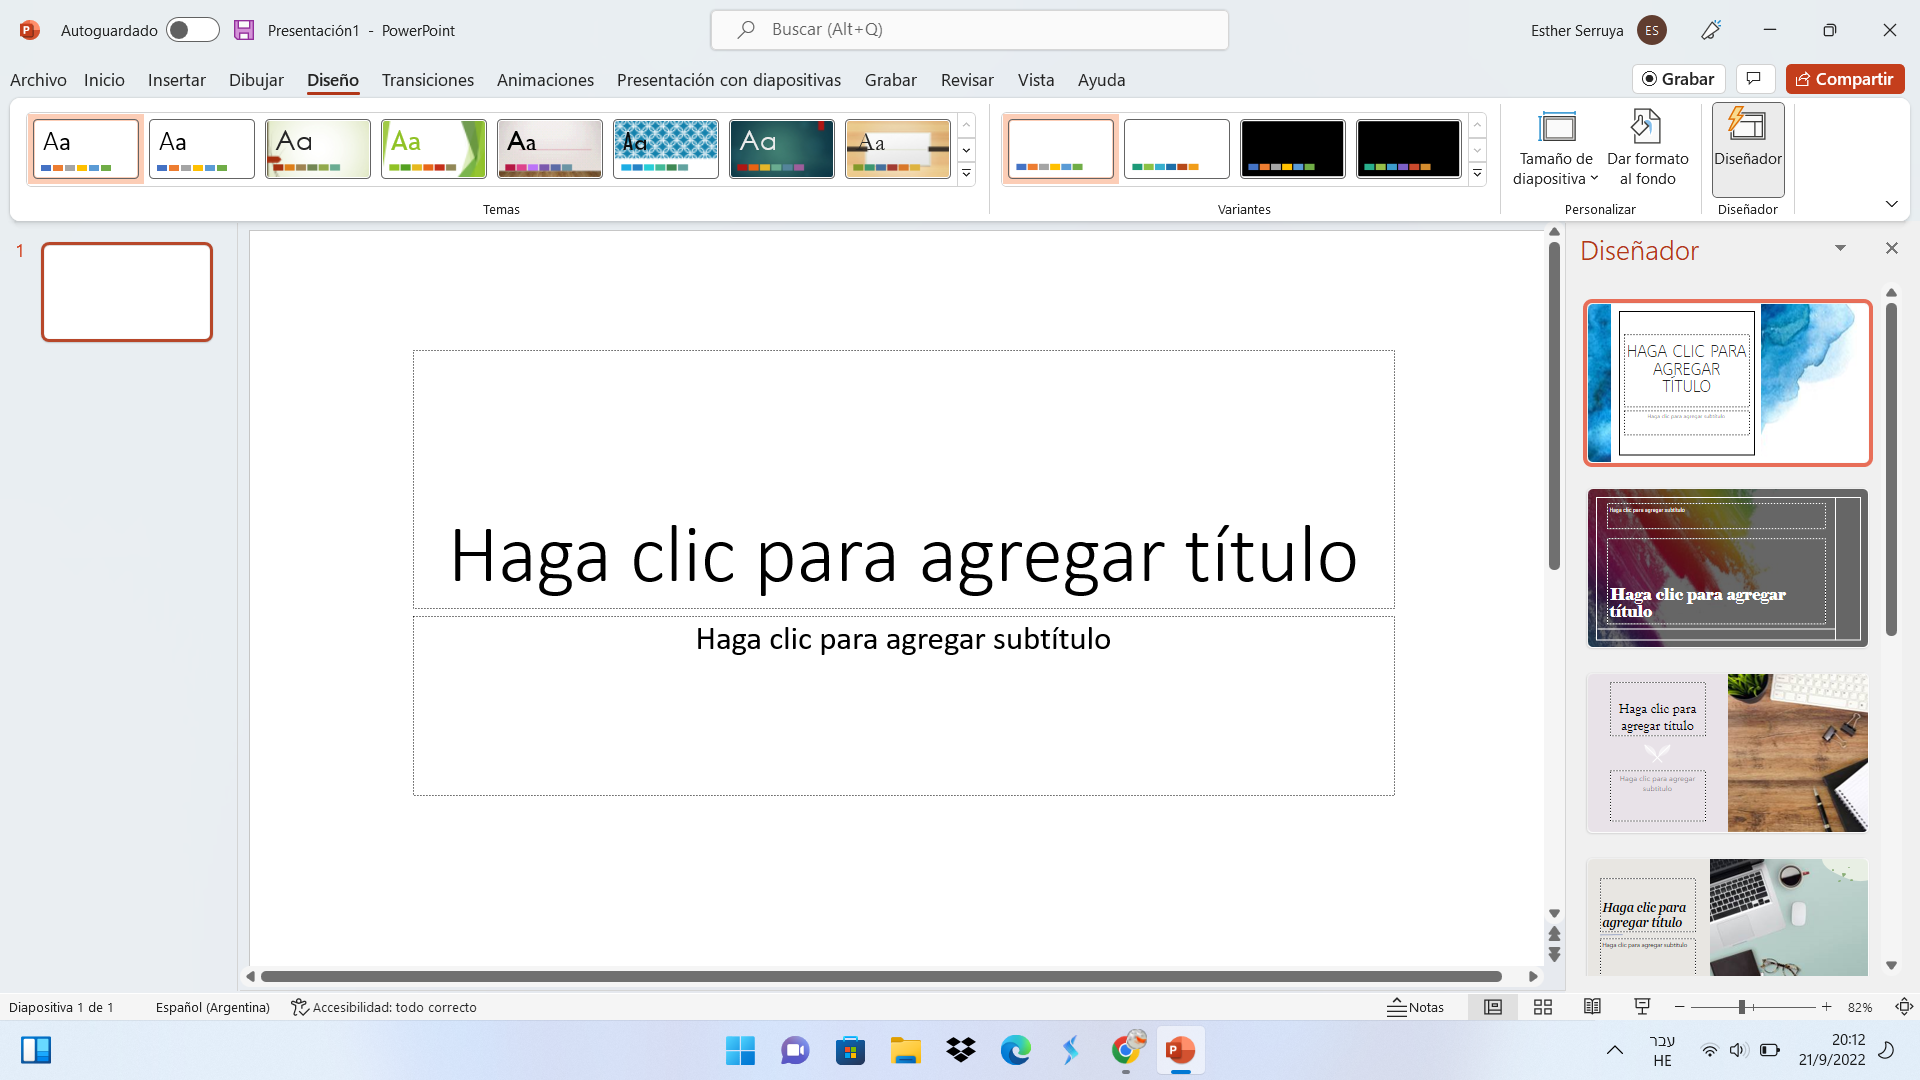Click the Grabar button at top right

(x=1679, y=79)
